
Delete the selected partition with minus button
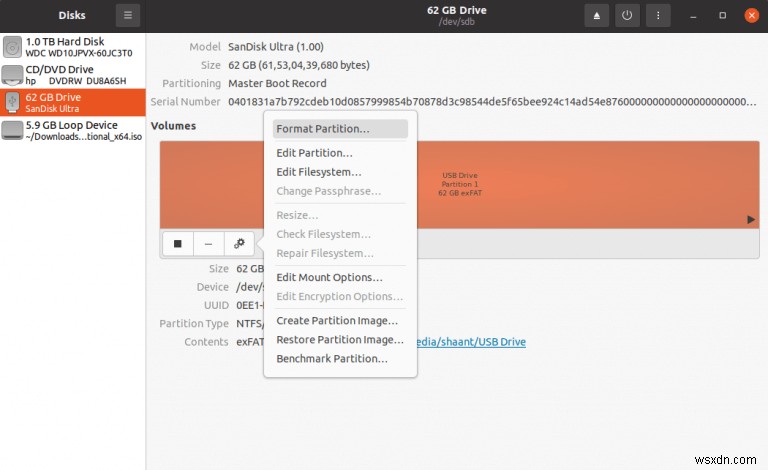pyautogui.click(x=209, y=243)
